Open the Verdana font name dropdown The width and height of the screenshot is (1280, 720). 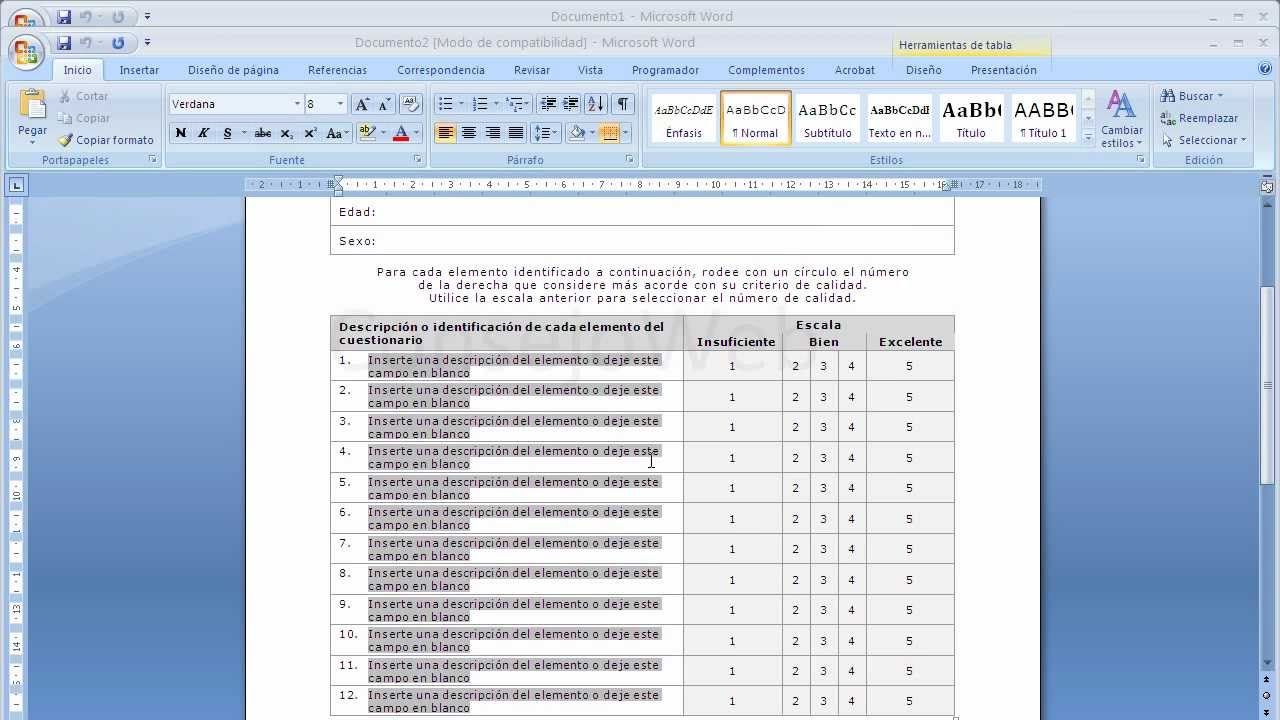(x=297, y=104)
